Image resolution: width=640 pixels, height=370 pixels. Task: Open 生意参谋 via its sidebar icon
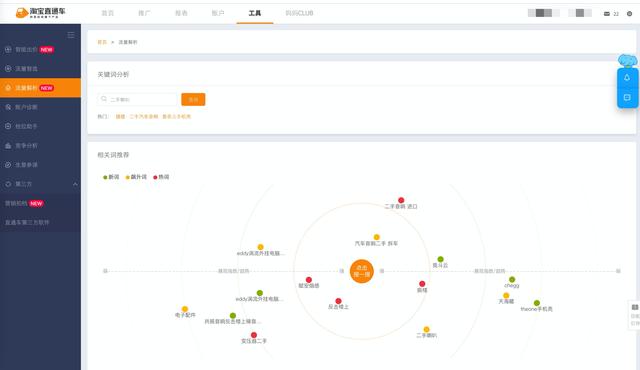8,165
